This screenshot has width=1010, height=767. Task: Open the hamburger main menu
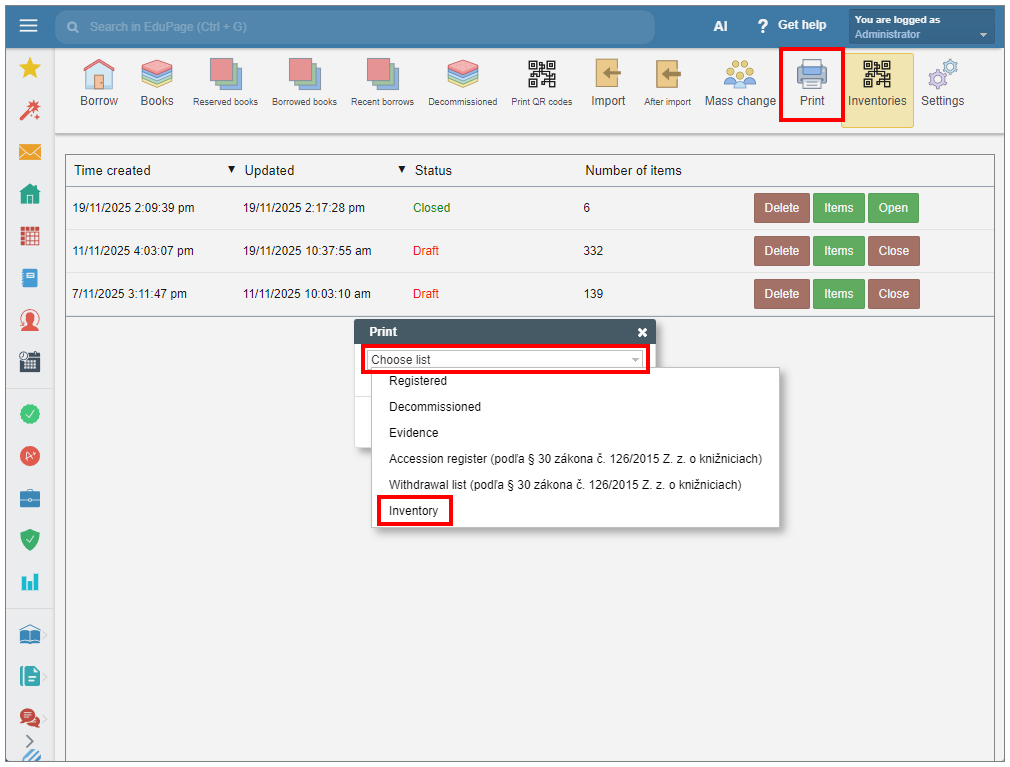(28, 26)
